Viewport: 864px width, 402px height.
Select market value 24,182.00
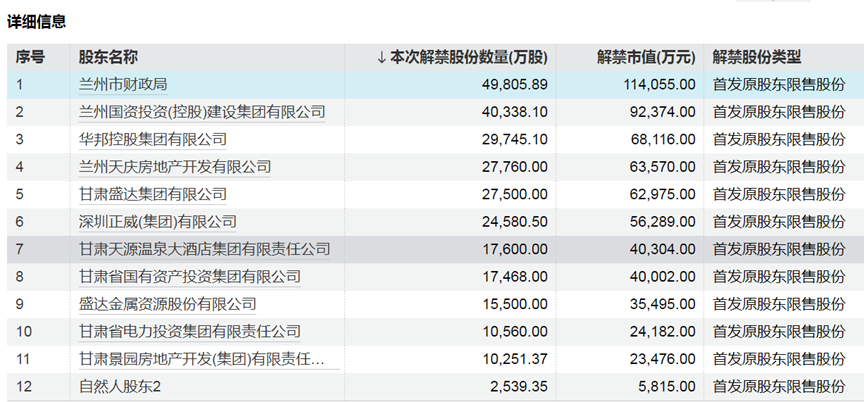pos(662,332)
